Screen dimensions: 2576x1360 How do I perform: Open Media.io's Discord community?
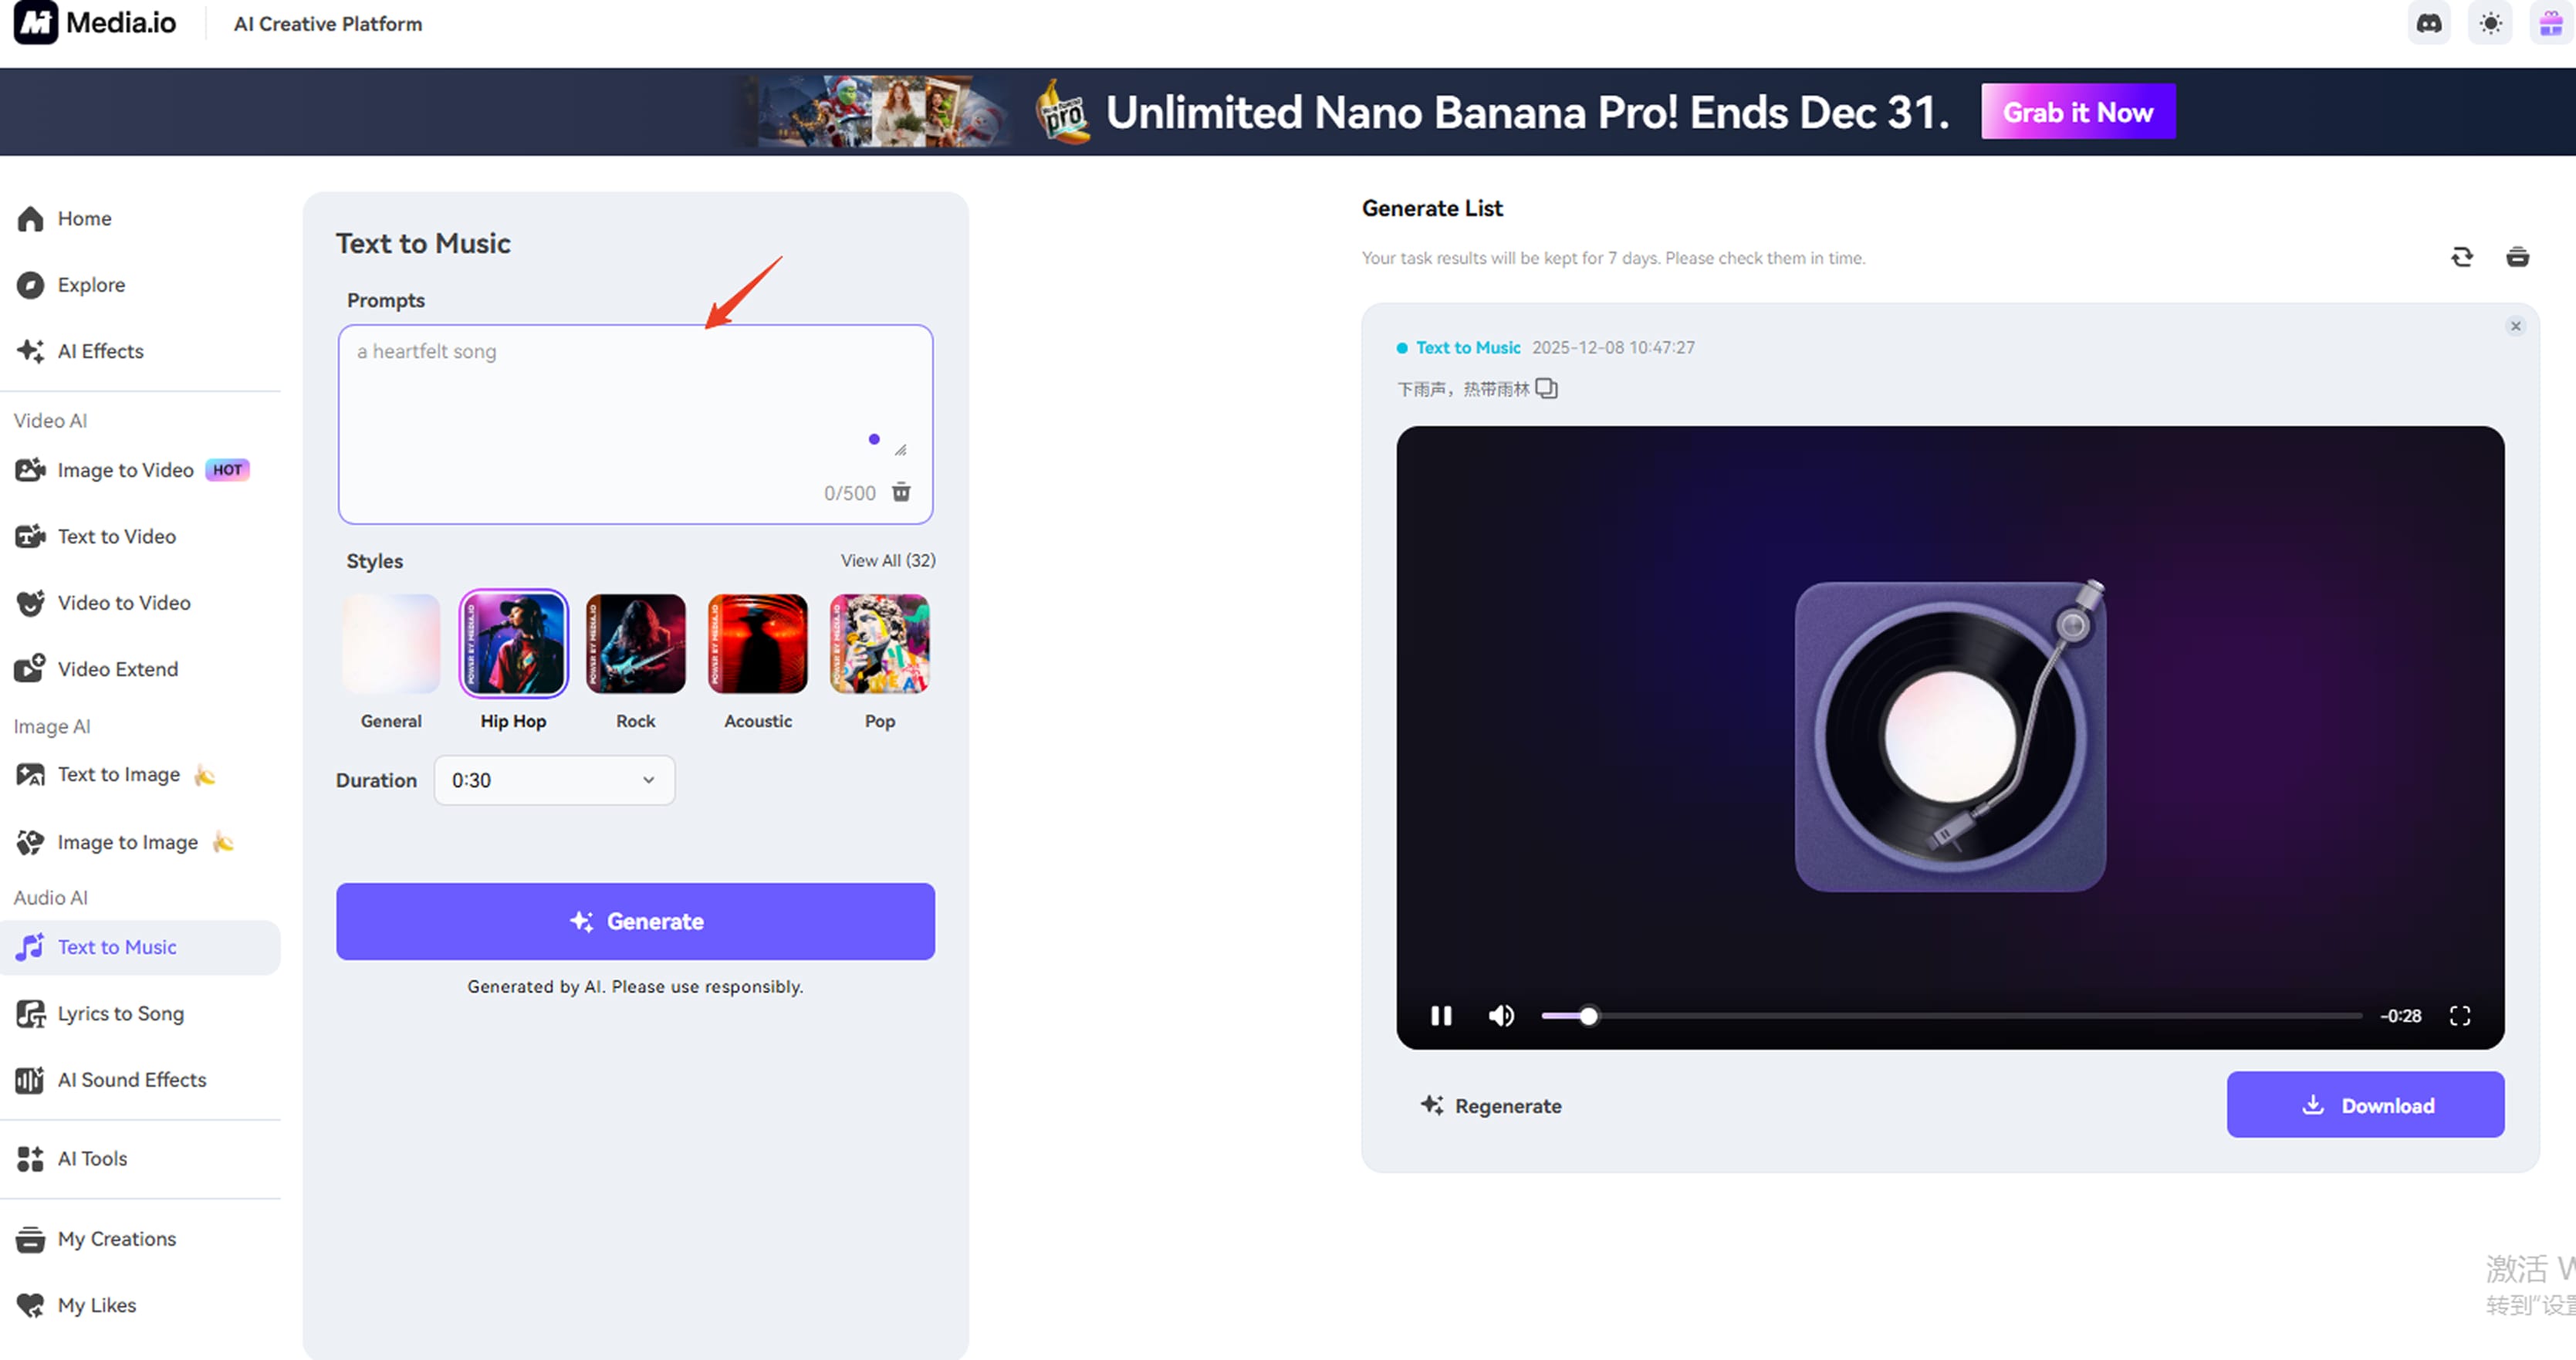[x=2429, y=23]
